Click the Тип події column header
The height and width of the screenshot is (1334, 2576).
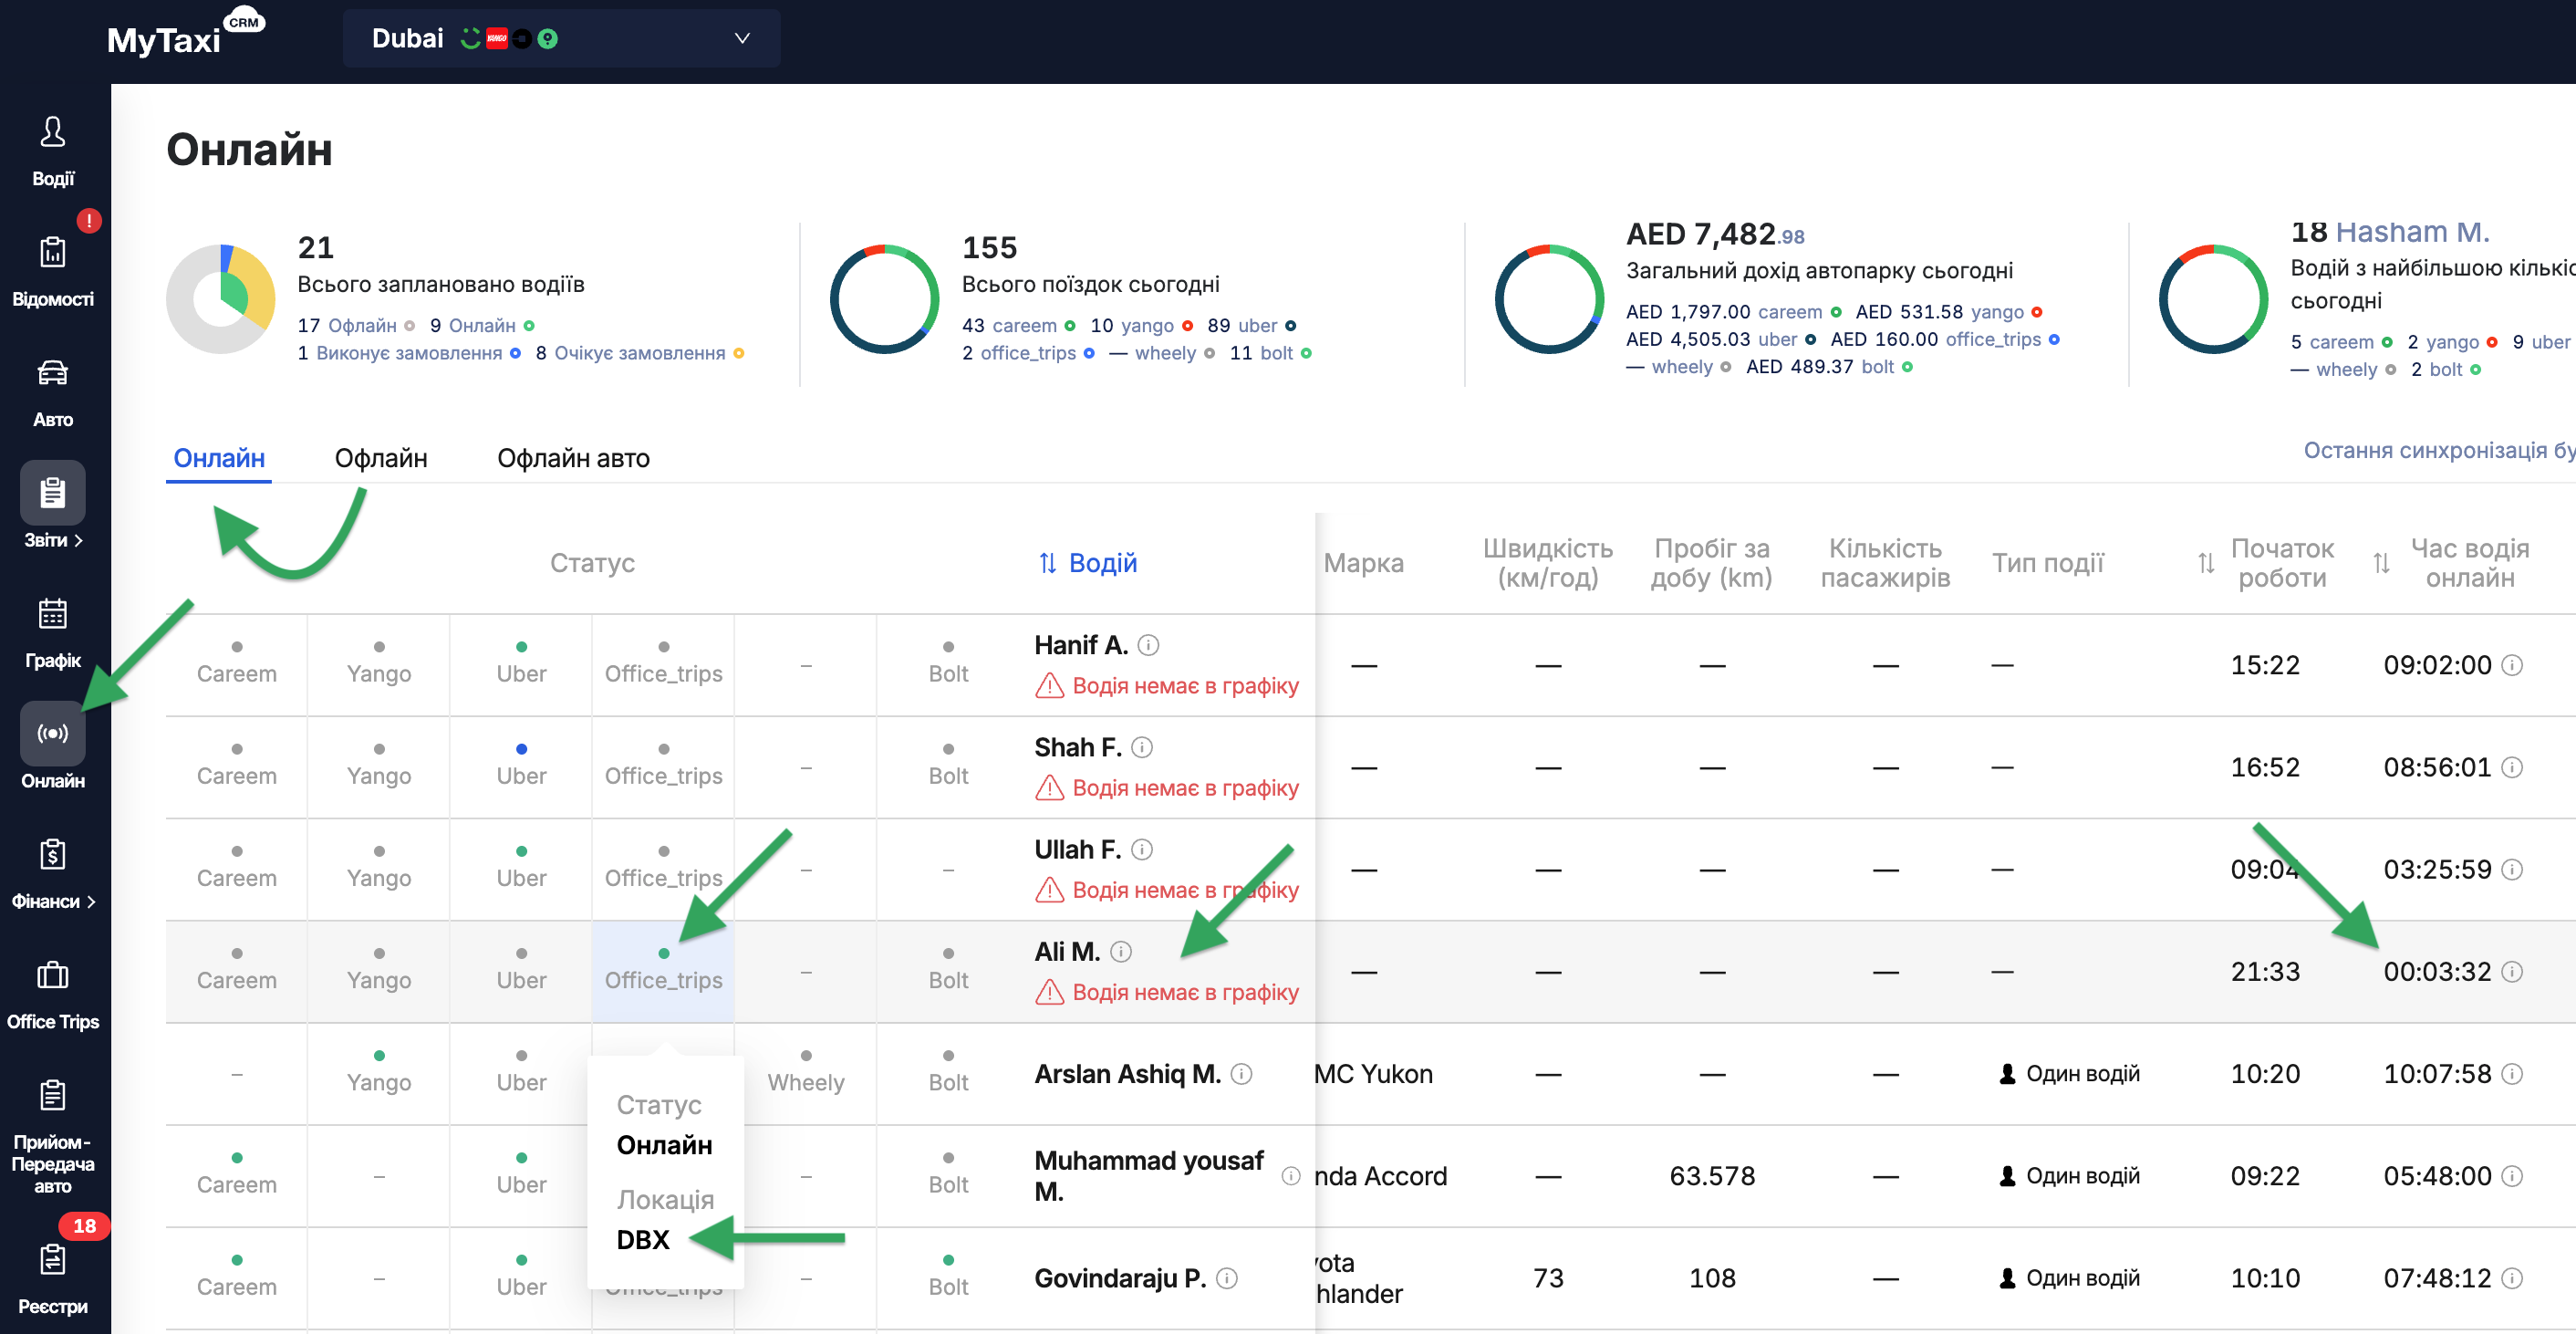(x=2047, y=562)
